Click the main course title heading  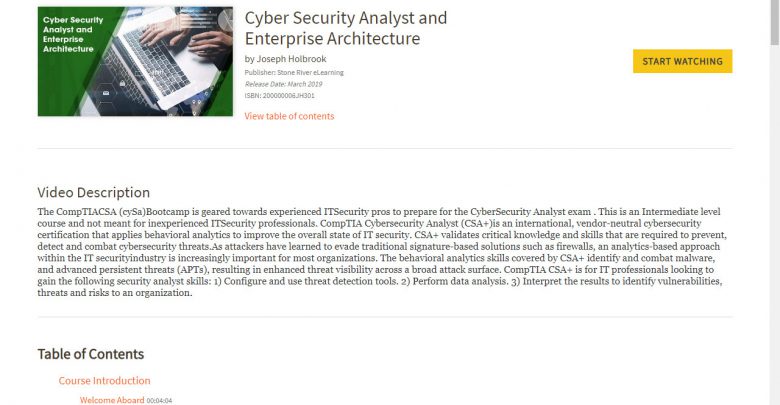point(346,28)
